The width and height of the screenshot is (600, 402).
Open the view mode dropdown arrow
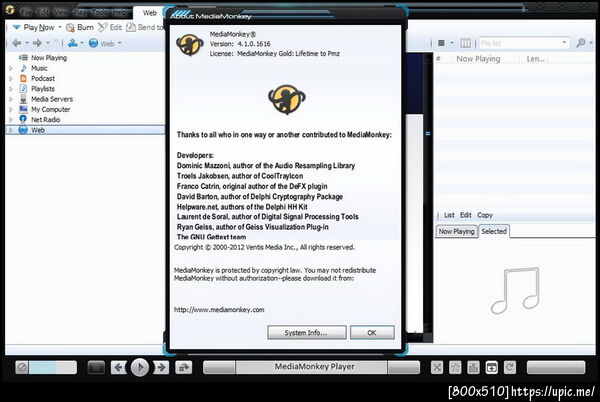pyautogui.click(x=452, y=43)
